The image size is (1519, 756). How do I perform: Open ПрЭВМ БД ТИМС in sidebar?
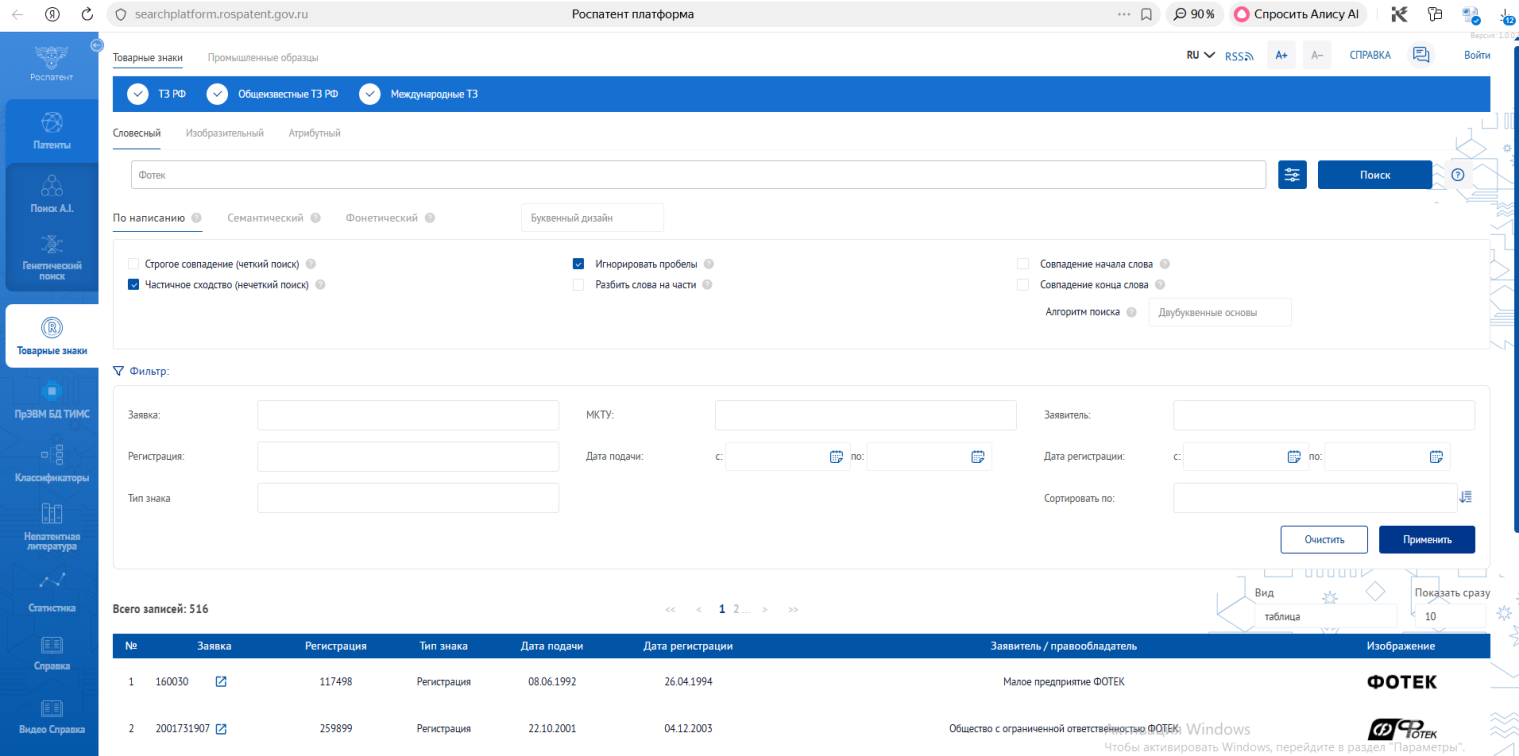point(51,401)
